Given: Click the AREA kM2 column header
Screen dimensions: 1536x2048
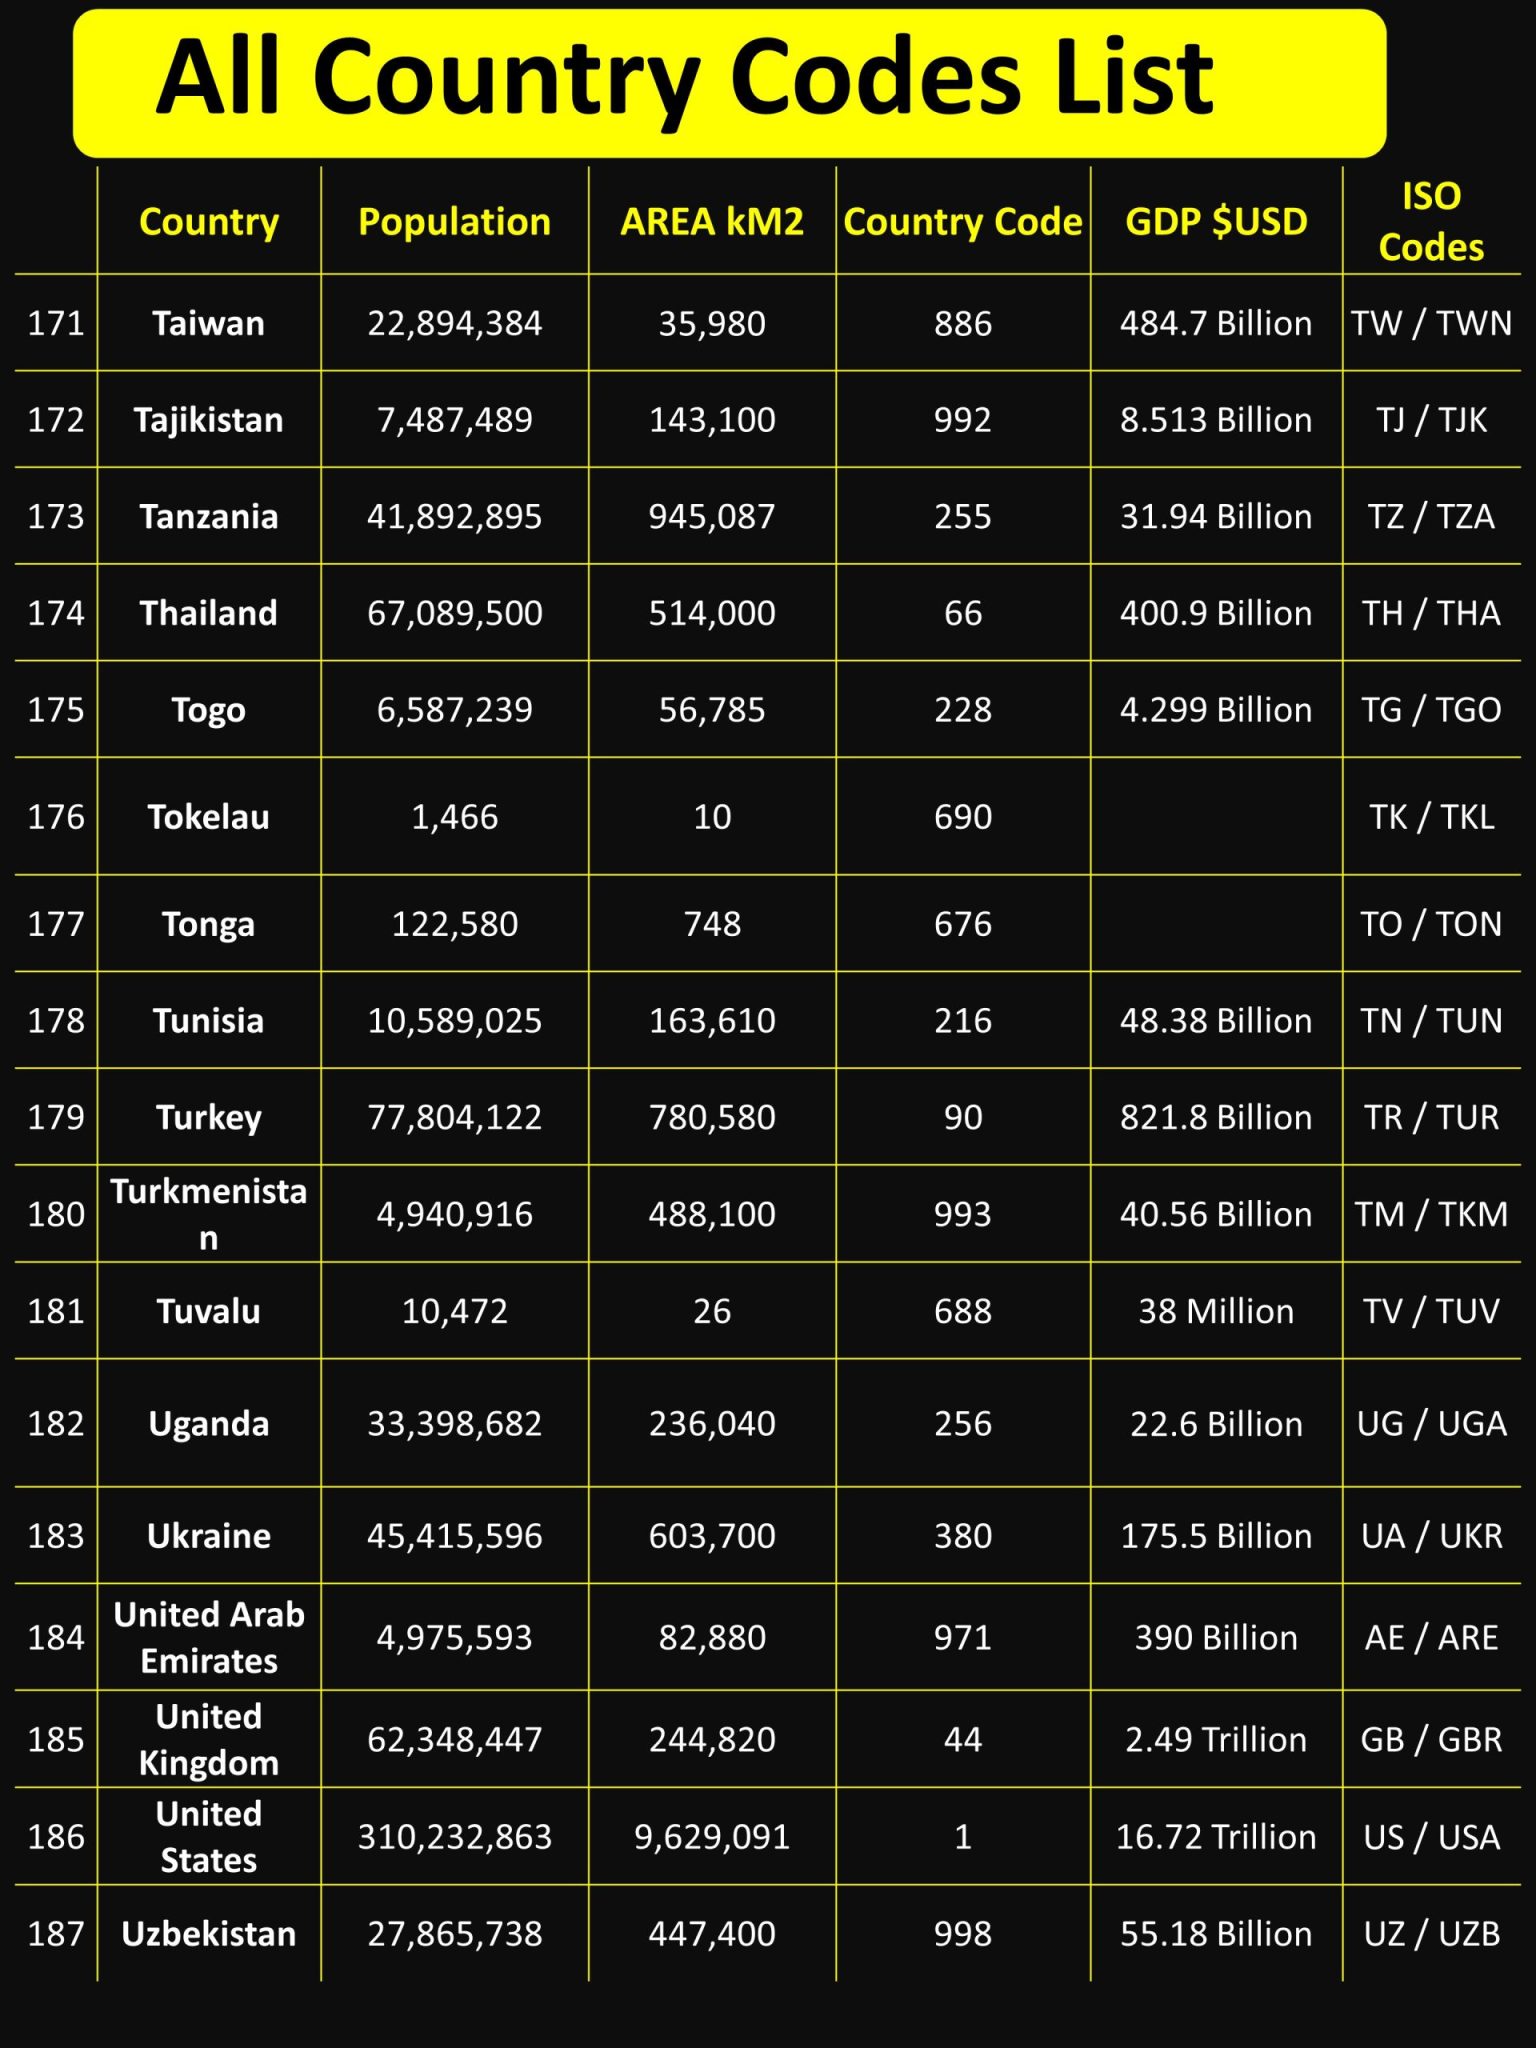Looking at the screenshot, I should tap(711, 222).
